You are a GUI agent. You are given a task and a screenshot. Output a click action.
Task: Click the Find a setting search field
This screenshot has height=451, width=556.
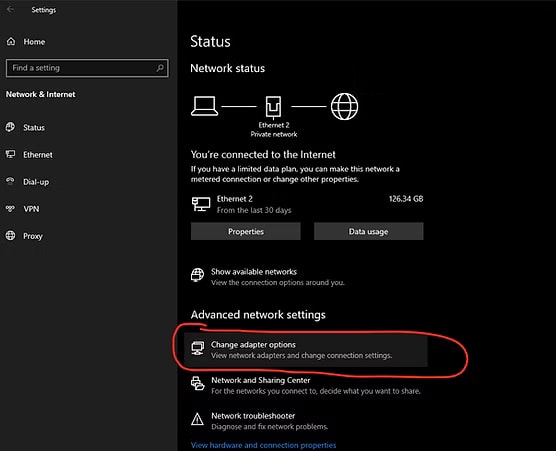tap(87, 68)
